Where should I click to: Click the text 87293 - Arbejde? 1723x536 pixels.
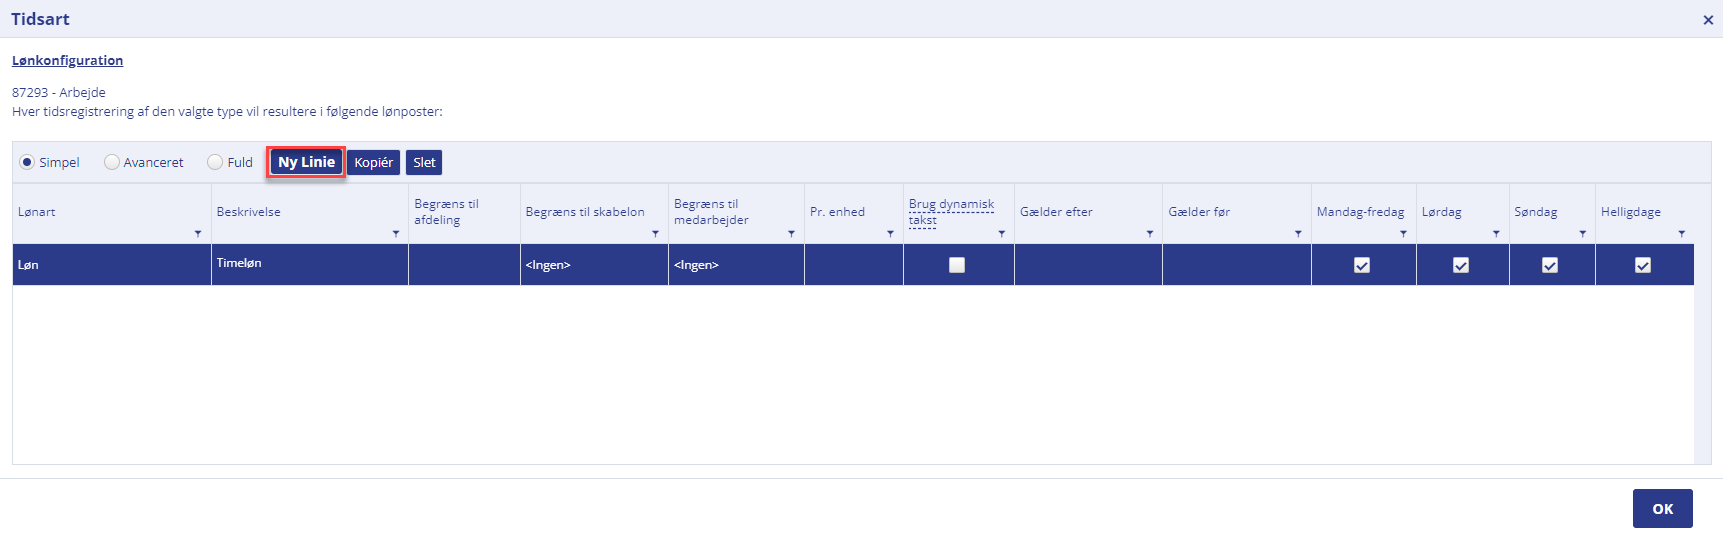pos(59,92)
